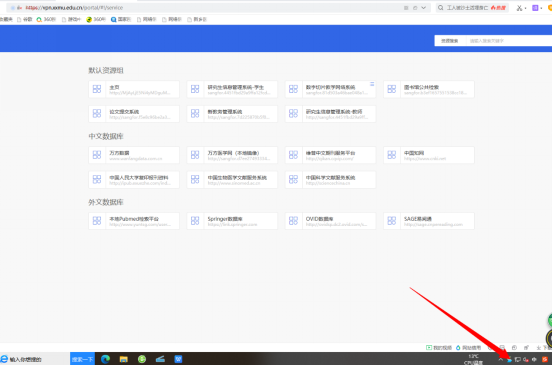Click the 搜索一下 taskbar button
The height and width of the screenshot is (365, 552).
pyautogui.click(x=82, y=359)
